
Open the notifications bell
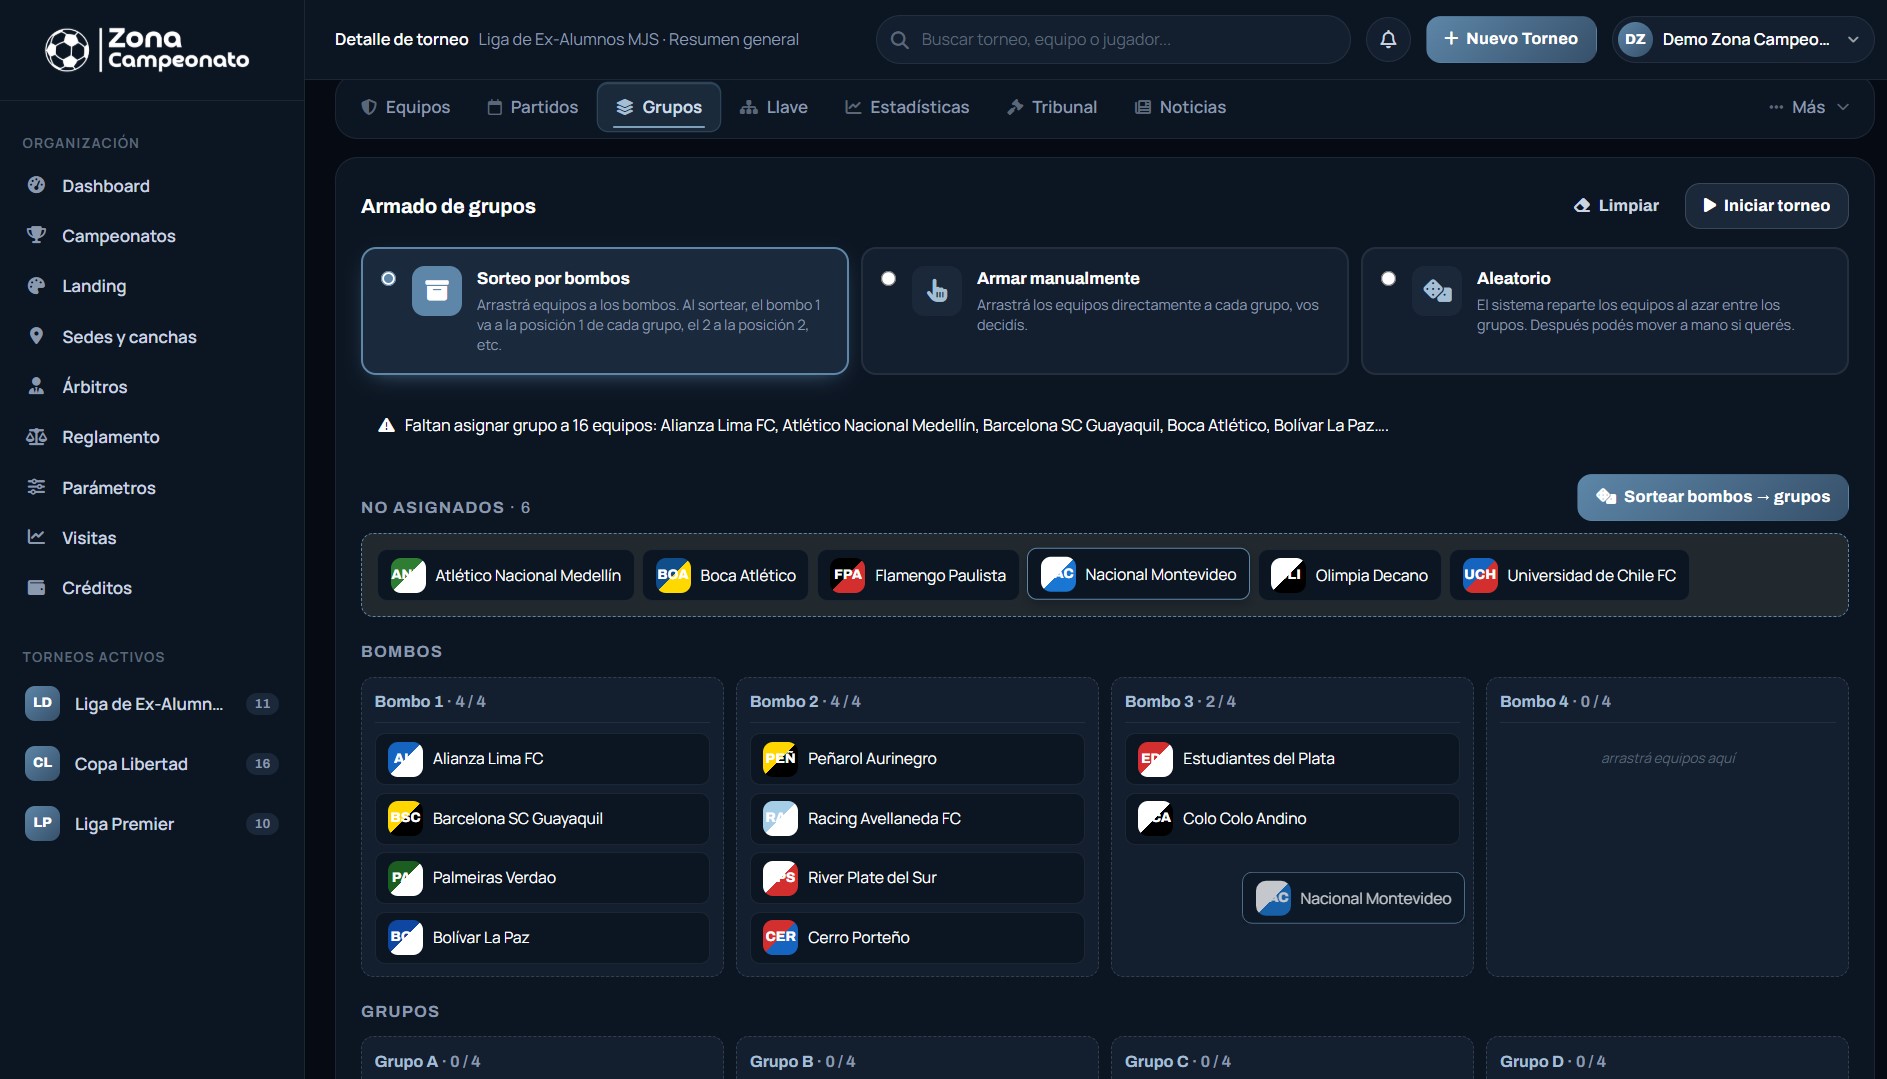coord(1388,39)
